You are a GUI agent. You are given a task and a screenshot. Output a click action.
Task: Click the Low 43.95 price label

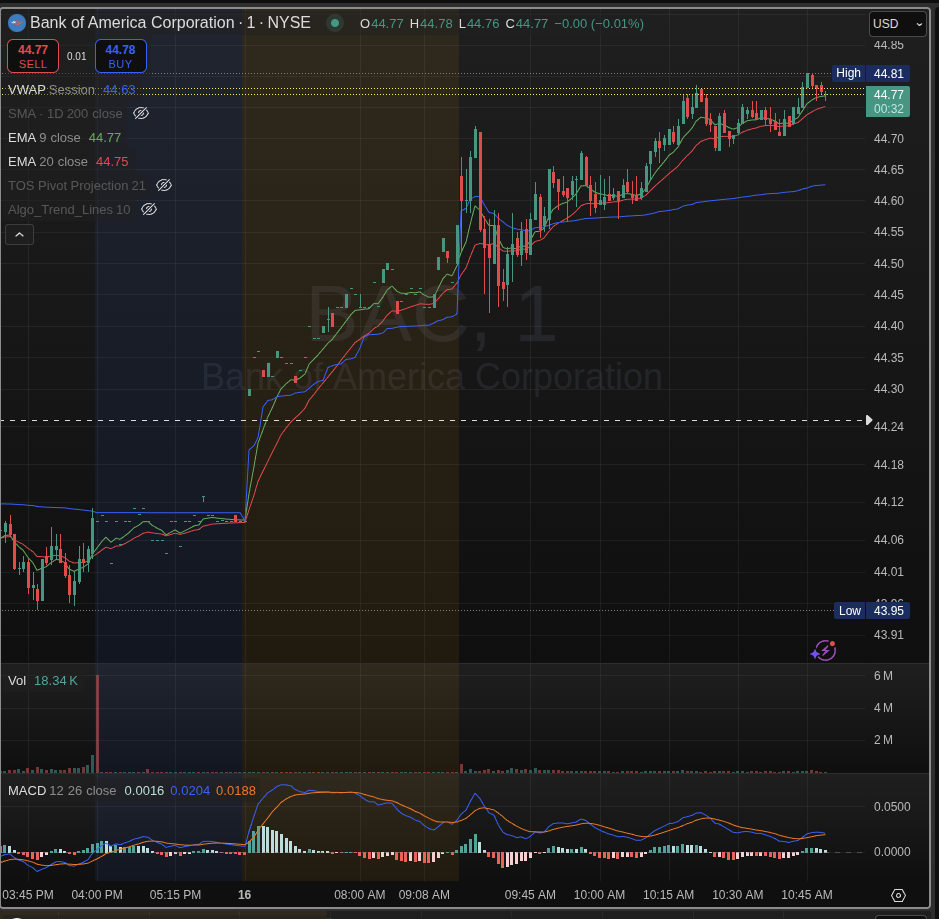[873, 611]
